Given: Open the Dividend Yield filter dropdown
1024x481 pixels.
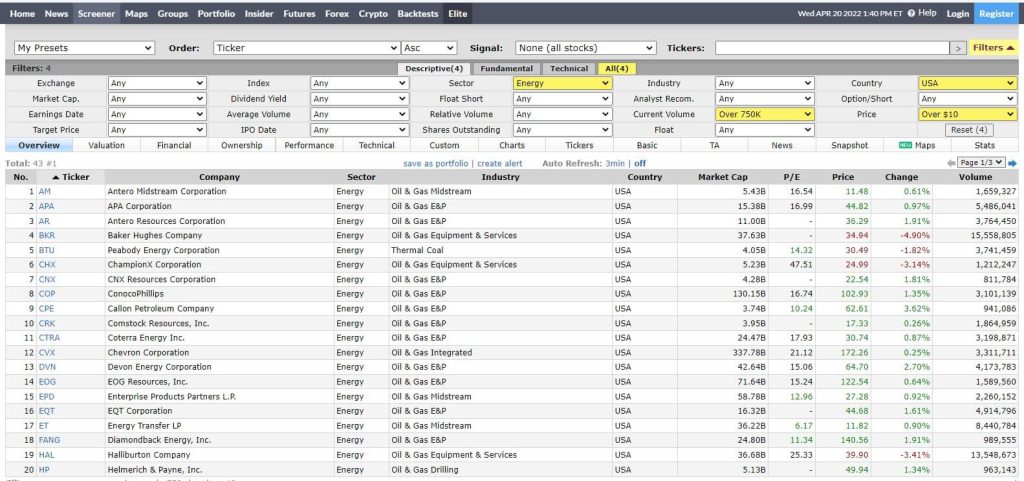Looking at the screenshot, I should [x=360, y=99].
